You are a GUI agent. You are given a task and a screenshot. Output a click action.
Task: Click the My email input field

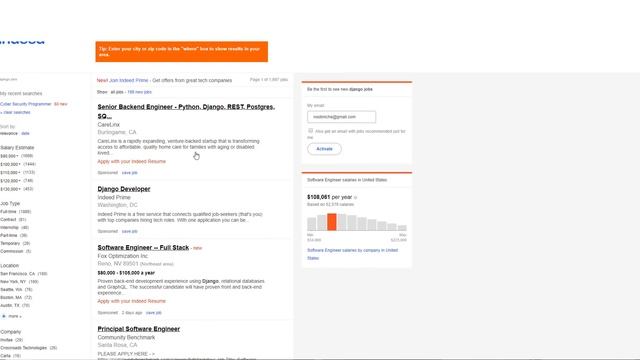click(x=341, y=117)
